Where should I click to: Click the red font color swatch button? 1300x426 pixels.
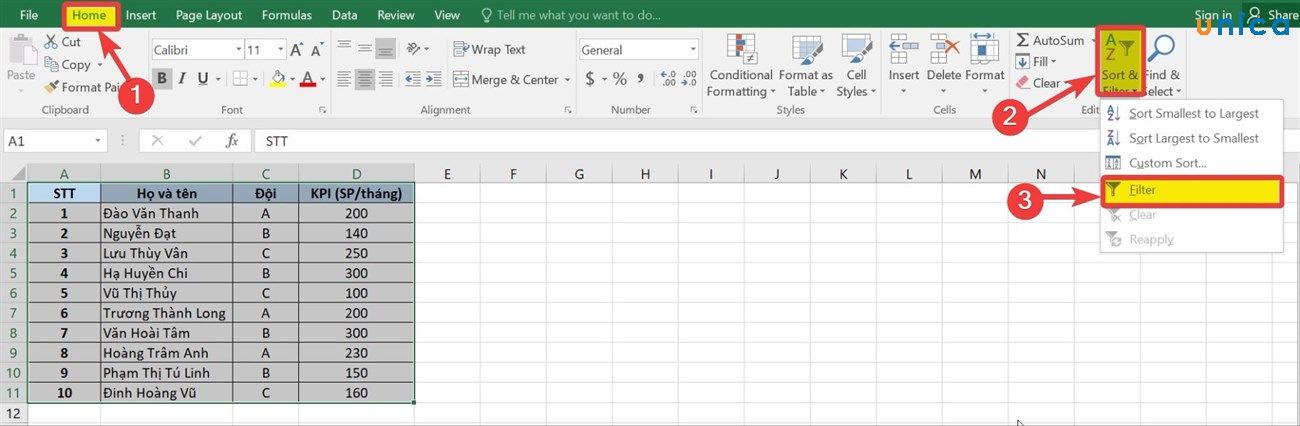[307, 79]
